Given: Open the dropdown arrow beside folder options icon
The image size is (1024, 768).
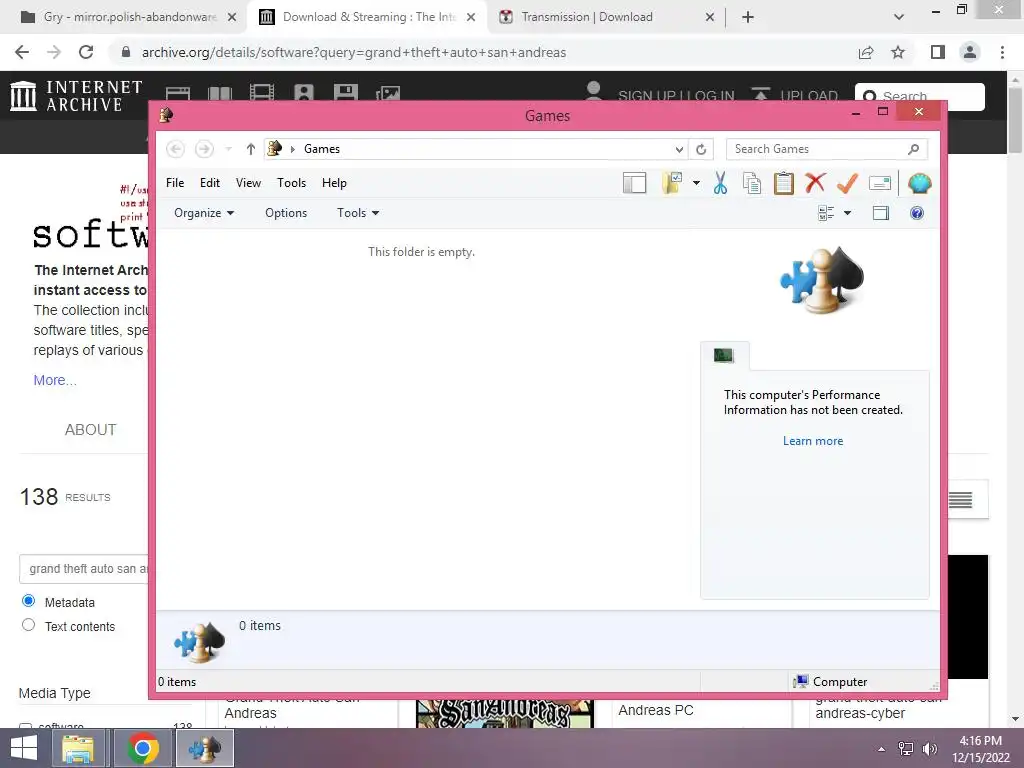Looking at the screenshot, I should tap(696, 183).
